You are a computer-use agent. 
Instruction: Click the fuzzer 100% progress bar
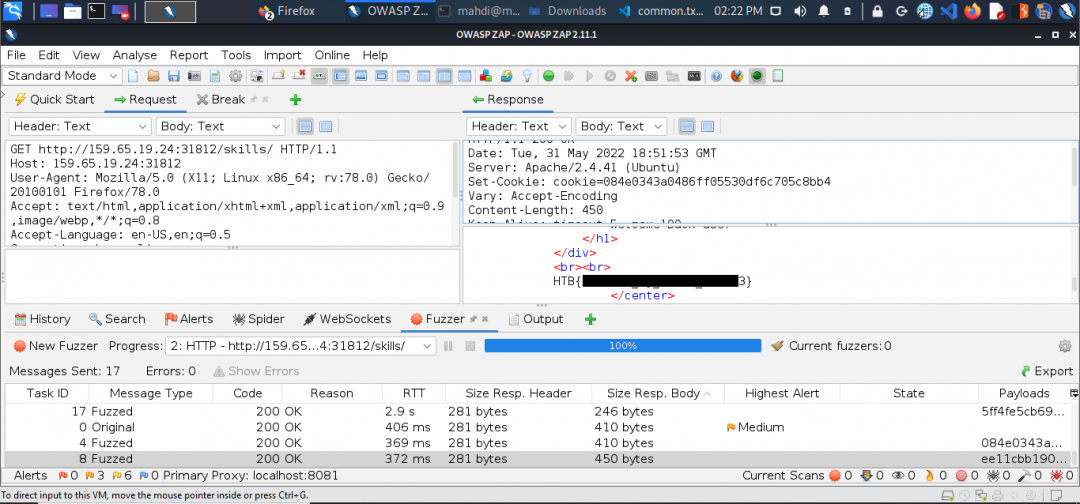(x=623, y=346)
